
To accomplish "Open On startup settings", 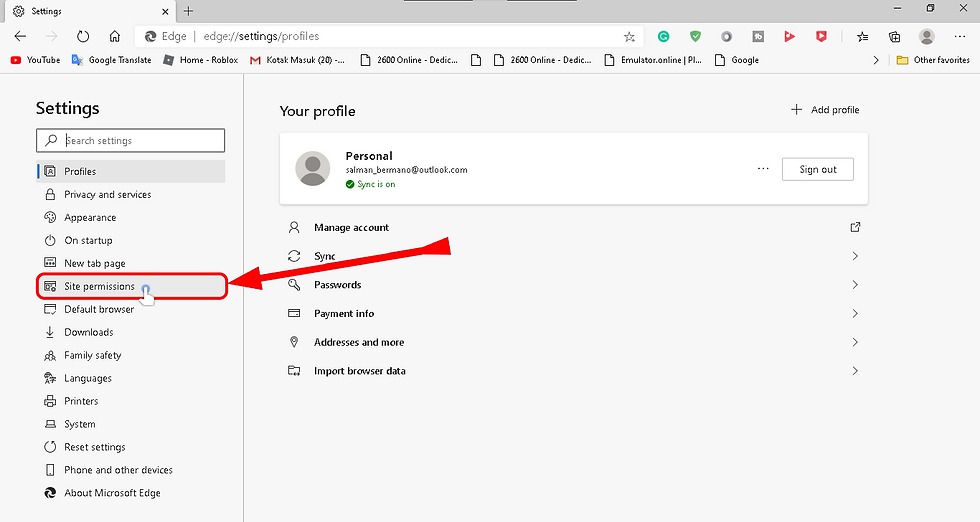I will (131, 240).
